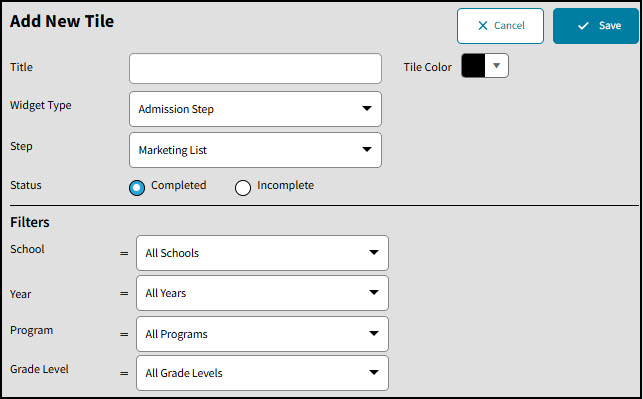Save the new tile
643x399 pixels.
[x=595, y=26]
